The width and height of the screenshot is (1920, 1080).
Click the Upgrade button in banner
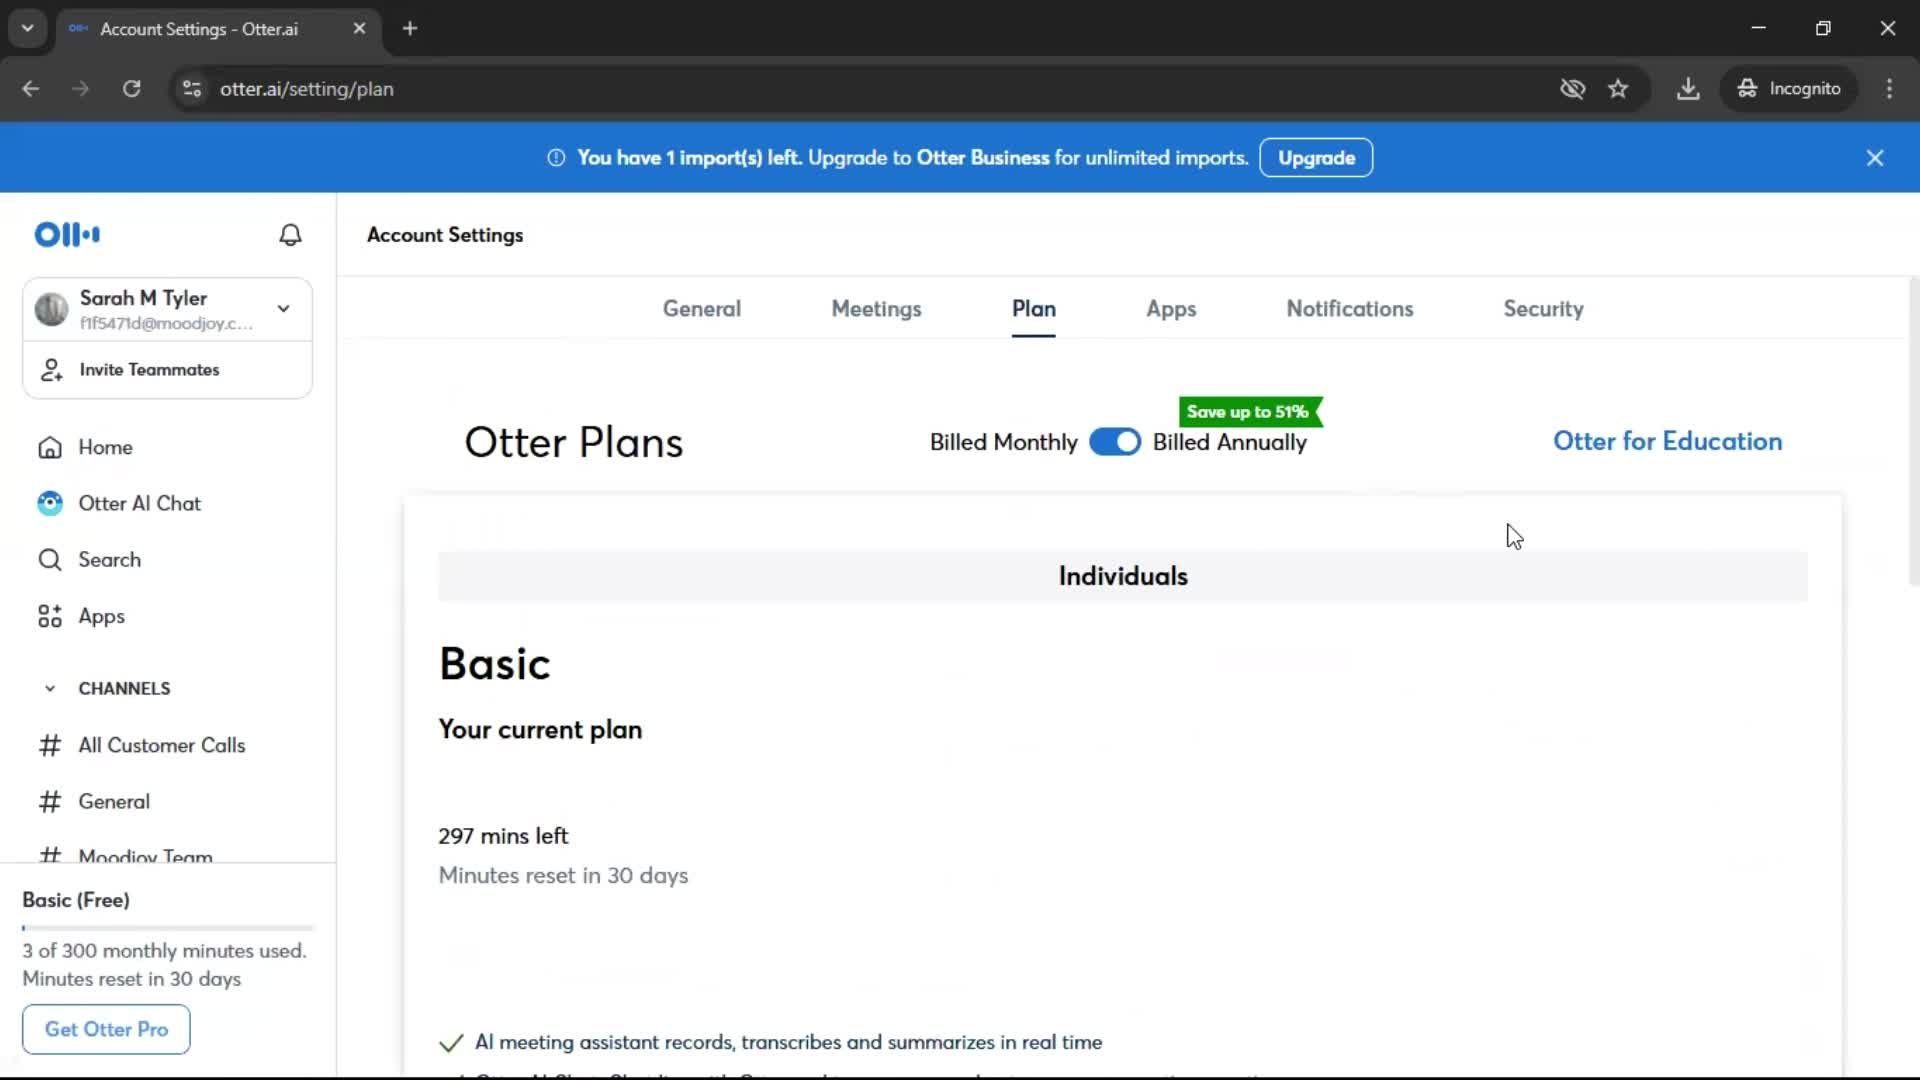(x=1316, y=158)
